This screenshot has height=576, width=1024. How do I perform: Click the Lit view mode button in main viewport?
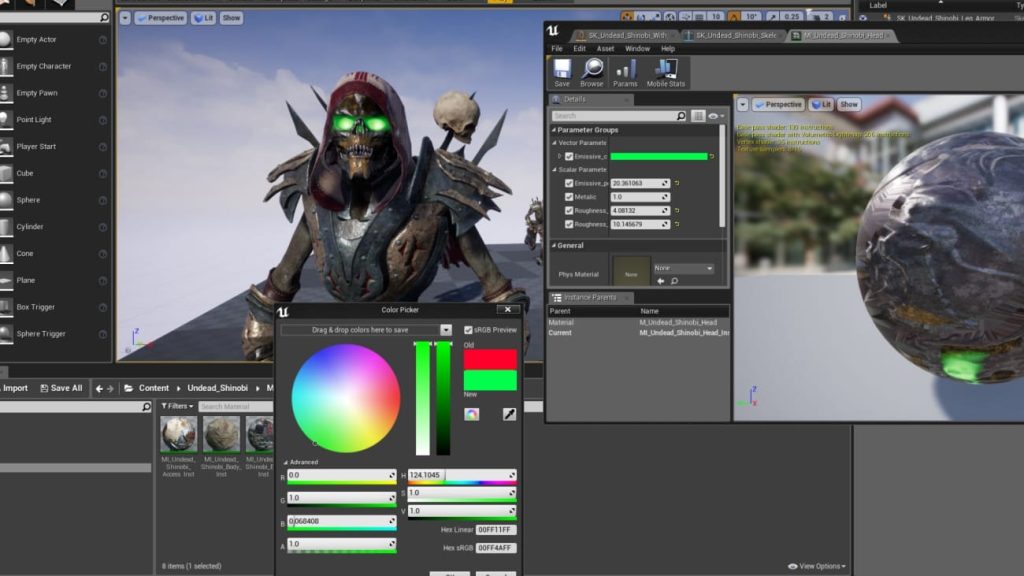(203, 18)
